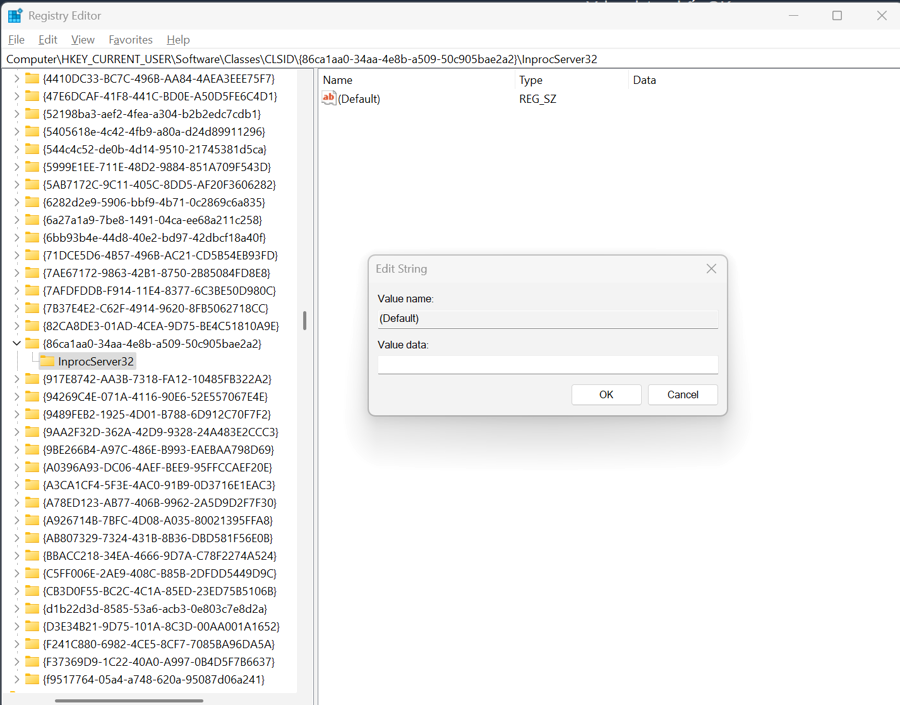This screenshot has width=900, height=705.
Task: Click folder icon of {5999E1EE-711E-48D2-9884-851A709F543D}
Action: pos(32,166)
